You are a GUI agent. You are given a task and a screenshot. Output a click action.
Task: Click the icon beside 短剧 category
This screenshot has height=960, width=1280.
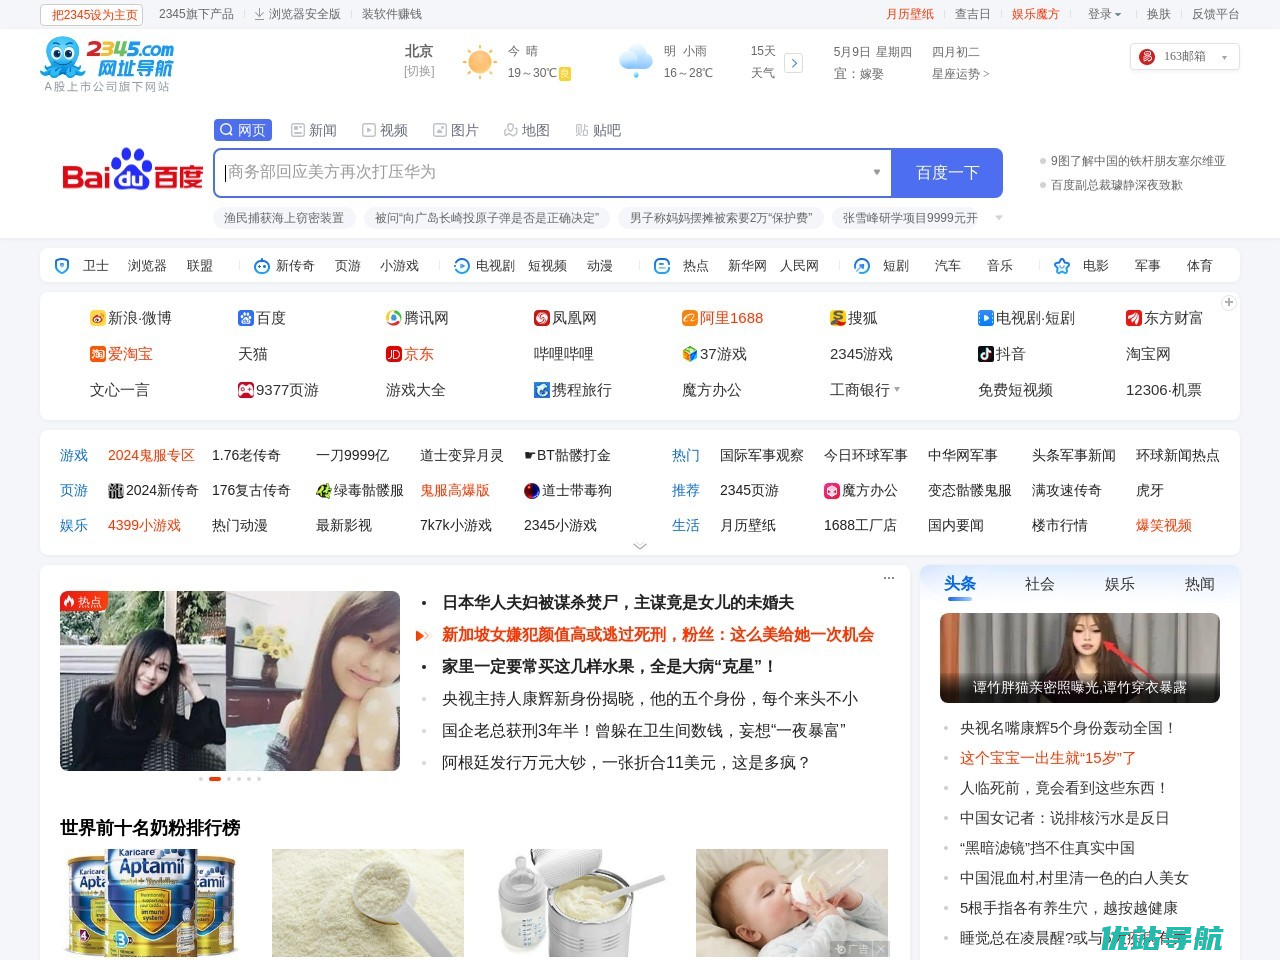(x=862, y=266)
